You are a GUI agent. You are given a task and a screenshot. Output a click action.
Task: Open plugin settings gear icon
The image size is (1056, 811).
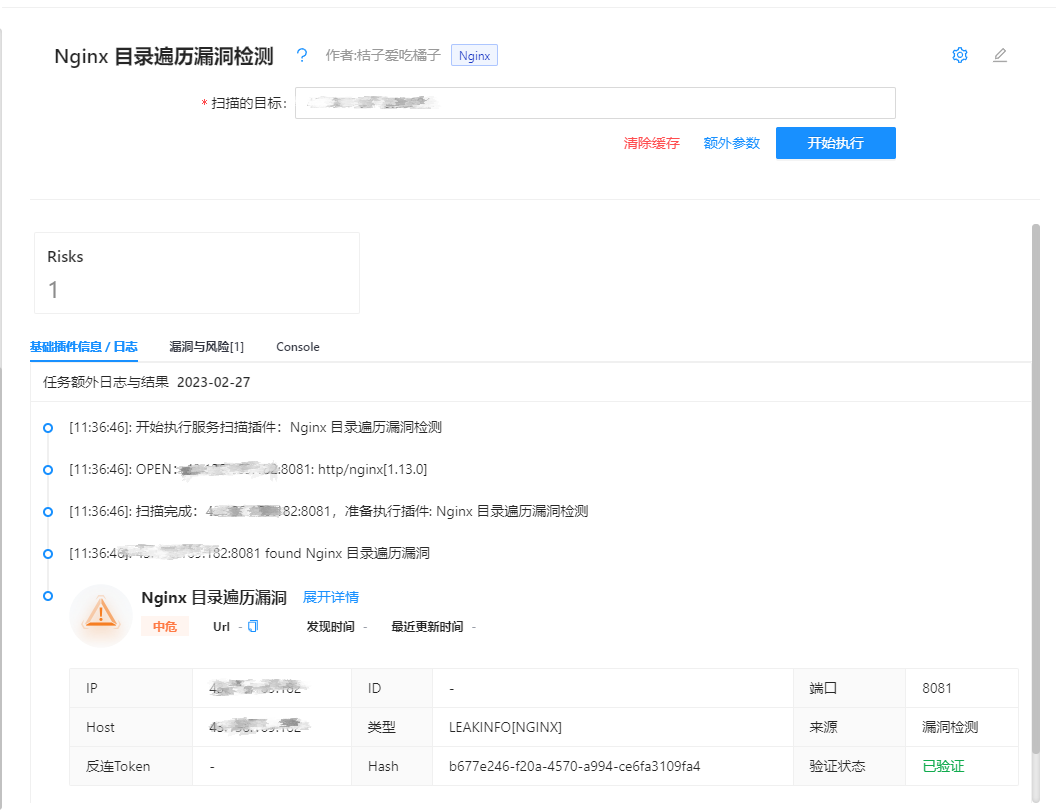click(960, 55)
